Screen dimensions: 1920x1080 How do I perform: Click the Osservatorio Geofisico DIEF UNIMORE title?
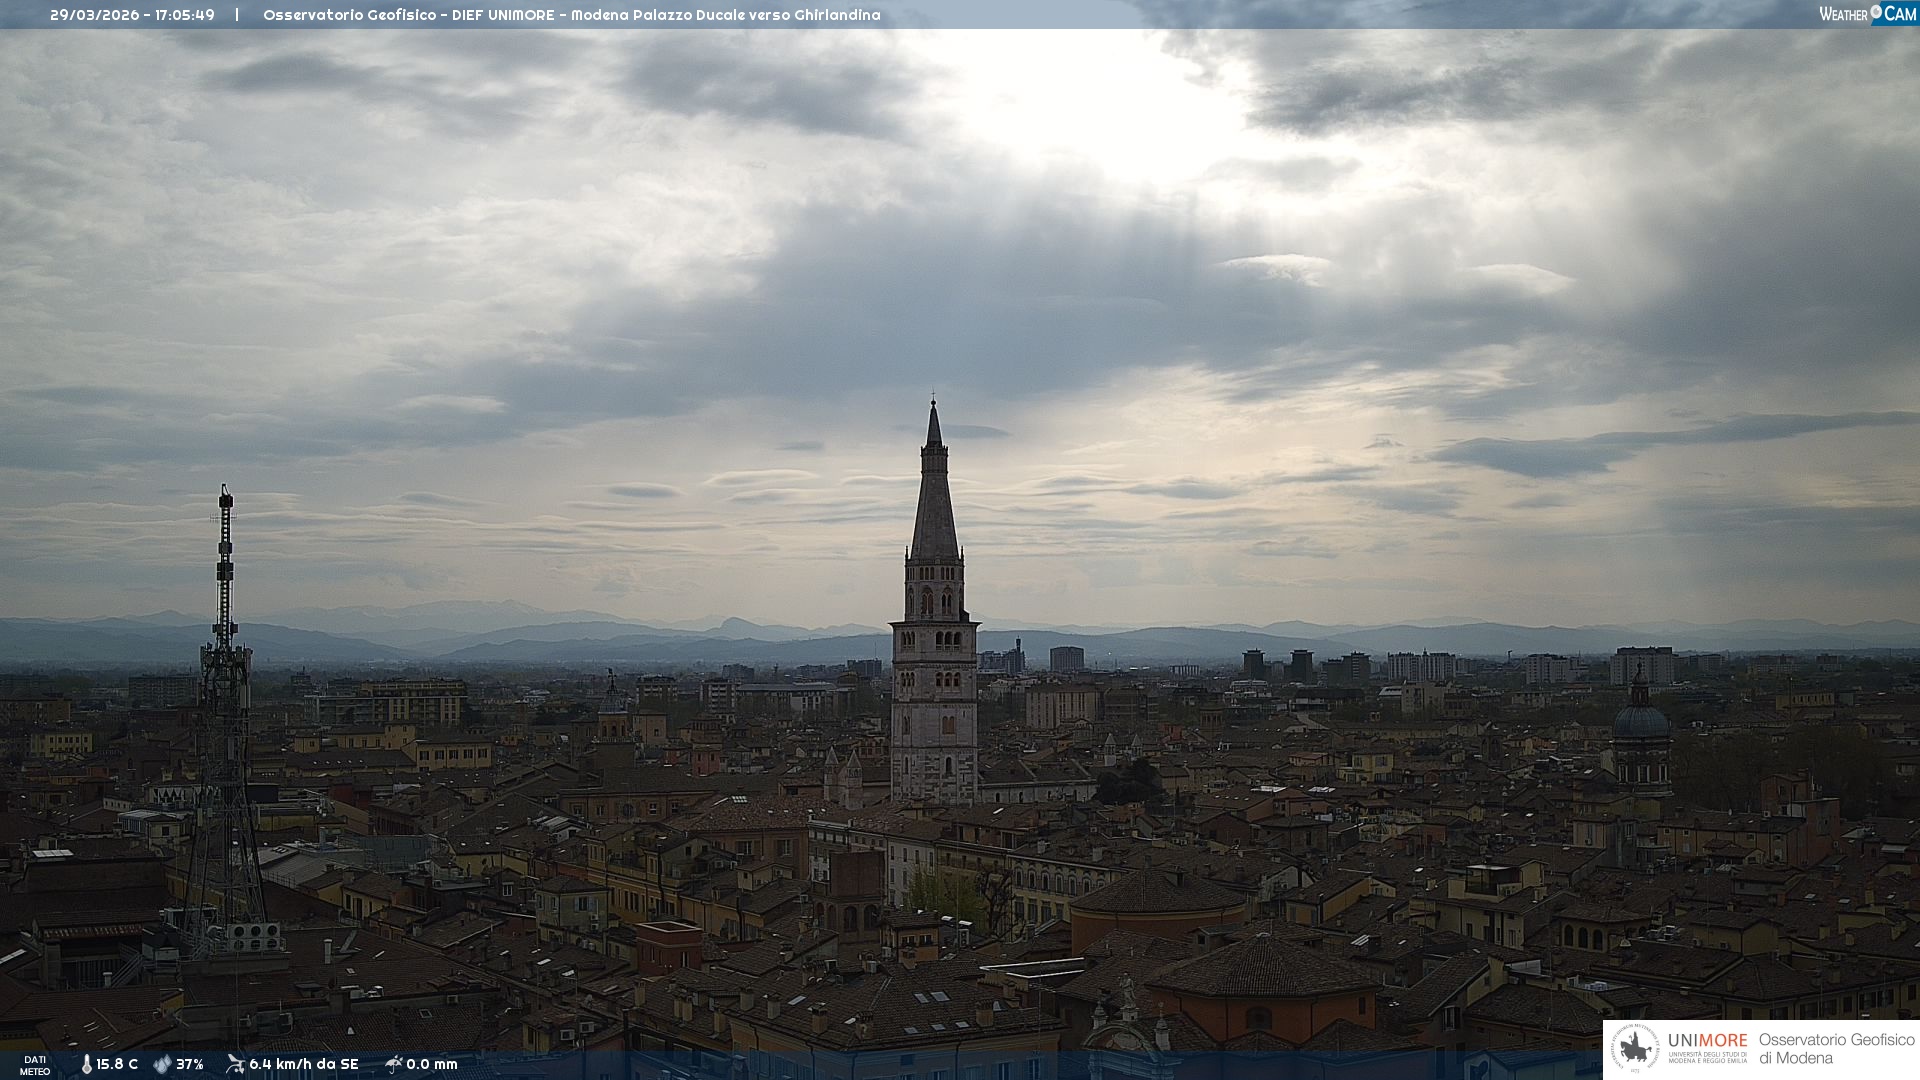[x=571, y=15]
